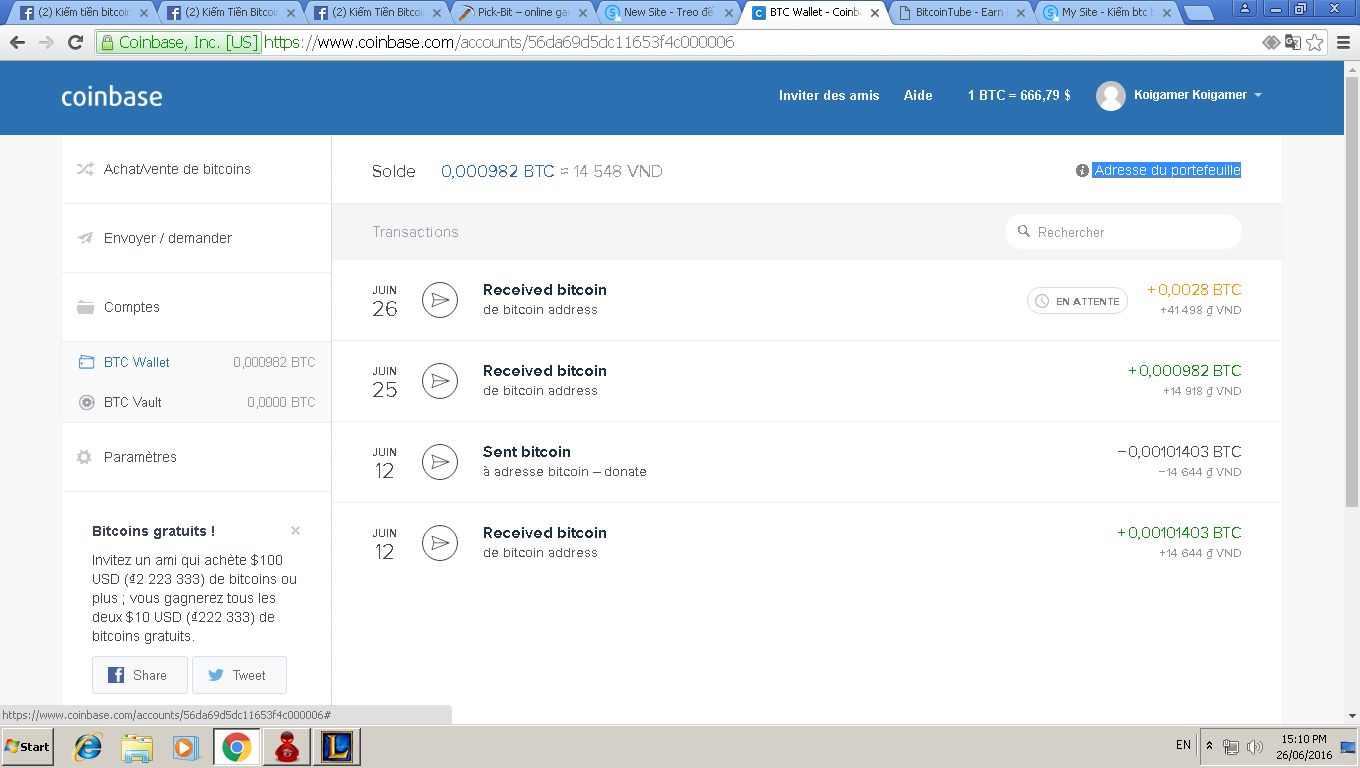Click the browser forward arrow
1360x768 pixels.
click(46, 43)
